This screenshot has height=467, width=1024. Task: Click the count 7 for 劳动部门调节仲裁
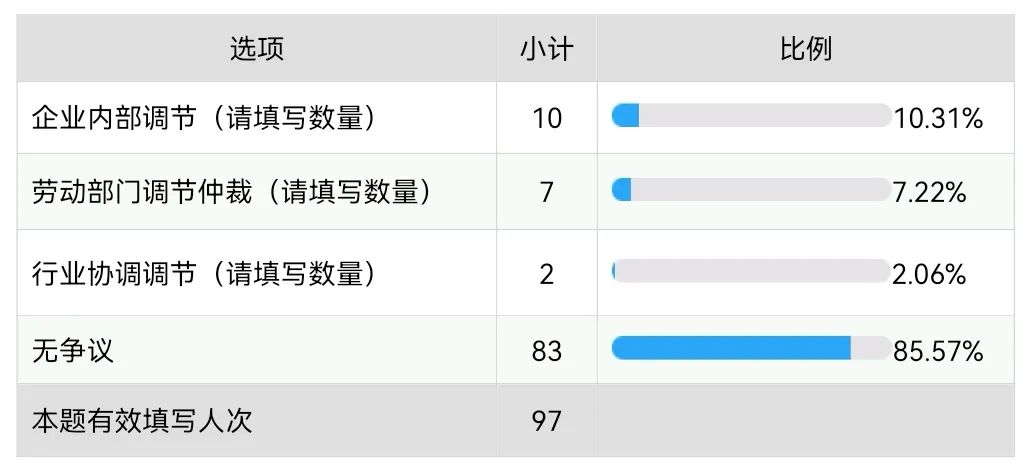coord(546,192)
